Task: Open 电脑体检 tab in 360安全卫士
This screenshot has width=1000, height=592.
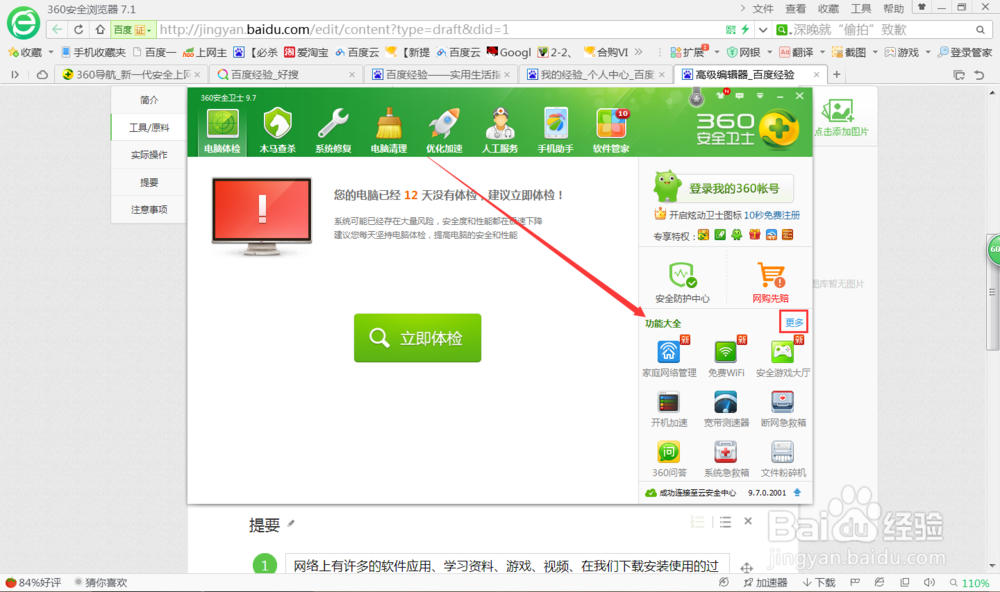Action: pyautogui.click(x=222, y=131)
